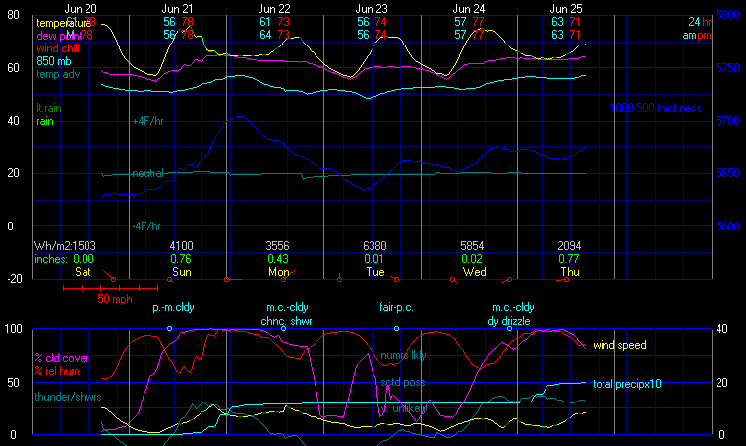Click the 2094 solar energy value
Viewport: 746px width, 446px height.
click(569, 246)
